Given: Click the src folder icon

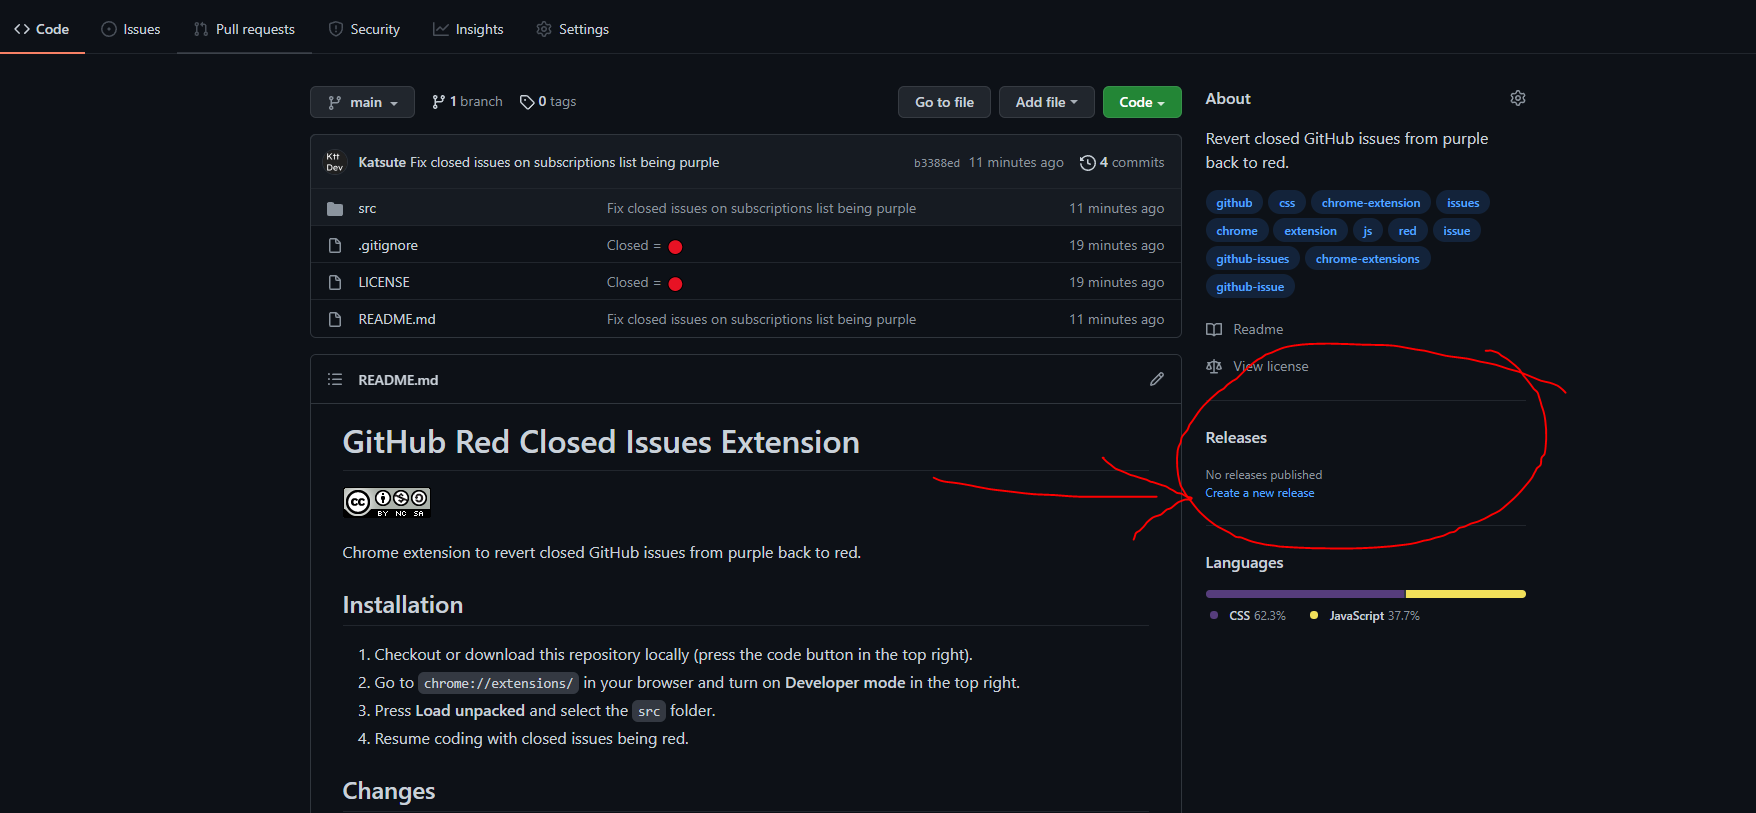Looking at the screenshot, I should click(x=335, y=208).
